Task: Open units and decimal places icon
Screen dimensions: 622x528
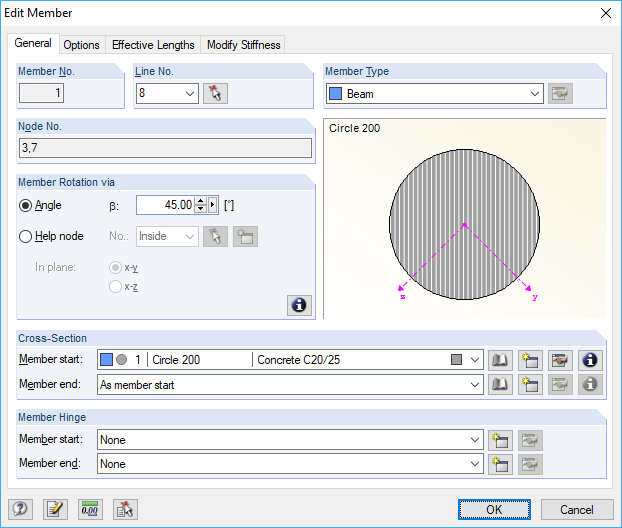Action: click(90, 509)
